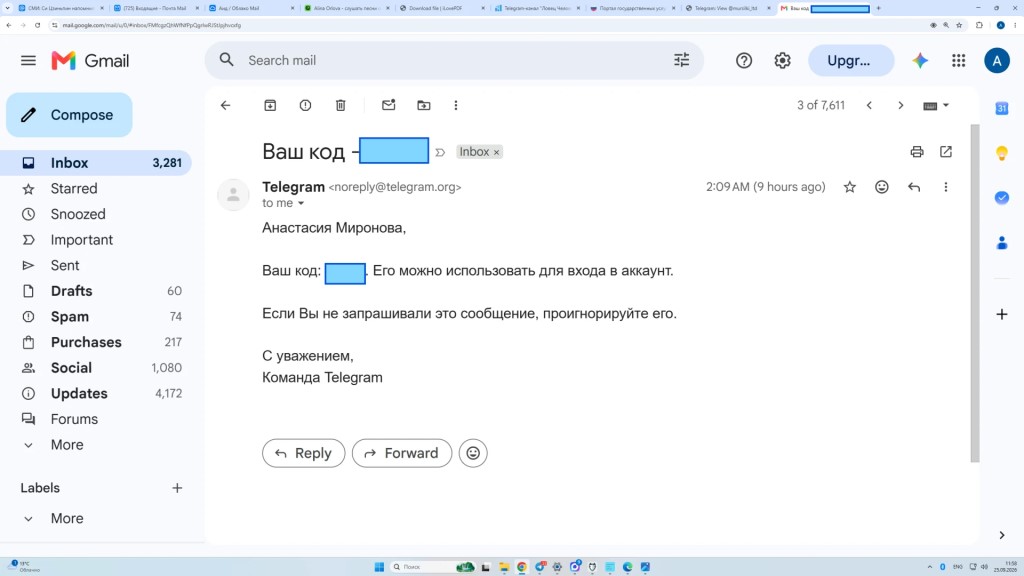Open Contacts in the side panel
The width and height of the screenshot is (1024, 576).
pyautogui.click(x=1002, y=243)
